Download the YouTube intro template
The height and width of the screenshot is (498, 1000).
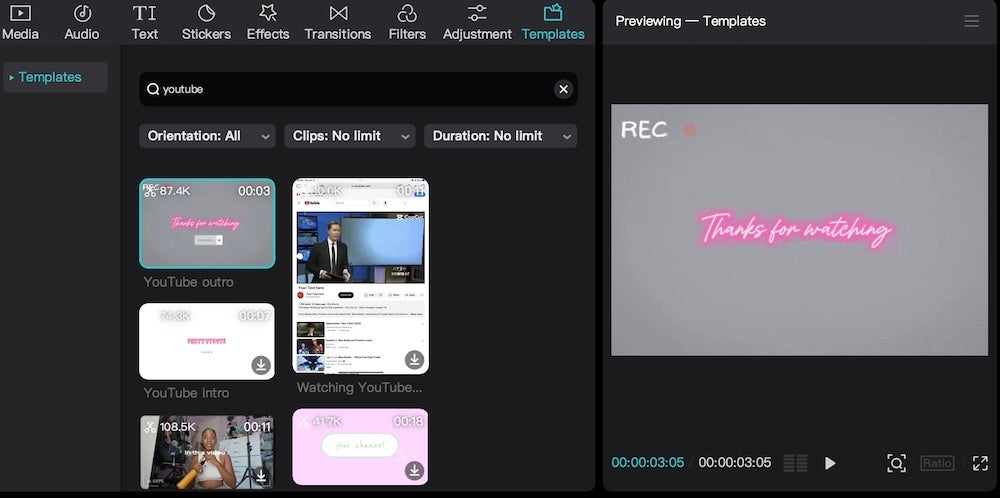coord(261,365)
